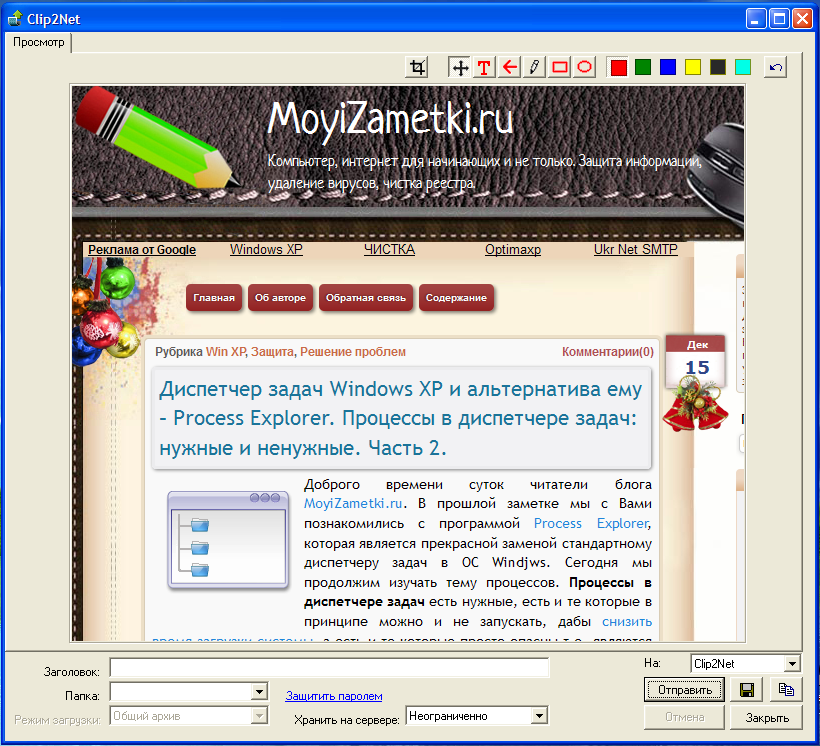Screen dimensions: 820x746
Task: Select the Ellipse shape tool
Action: (x=584, y=67)
